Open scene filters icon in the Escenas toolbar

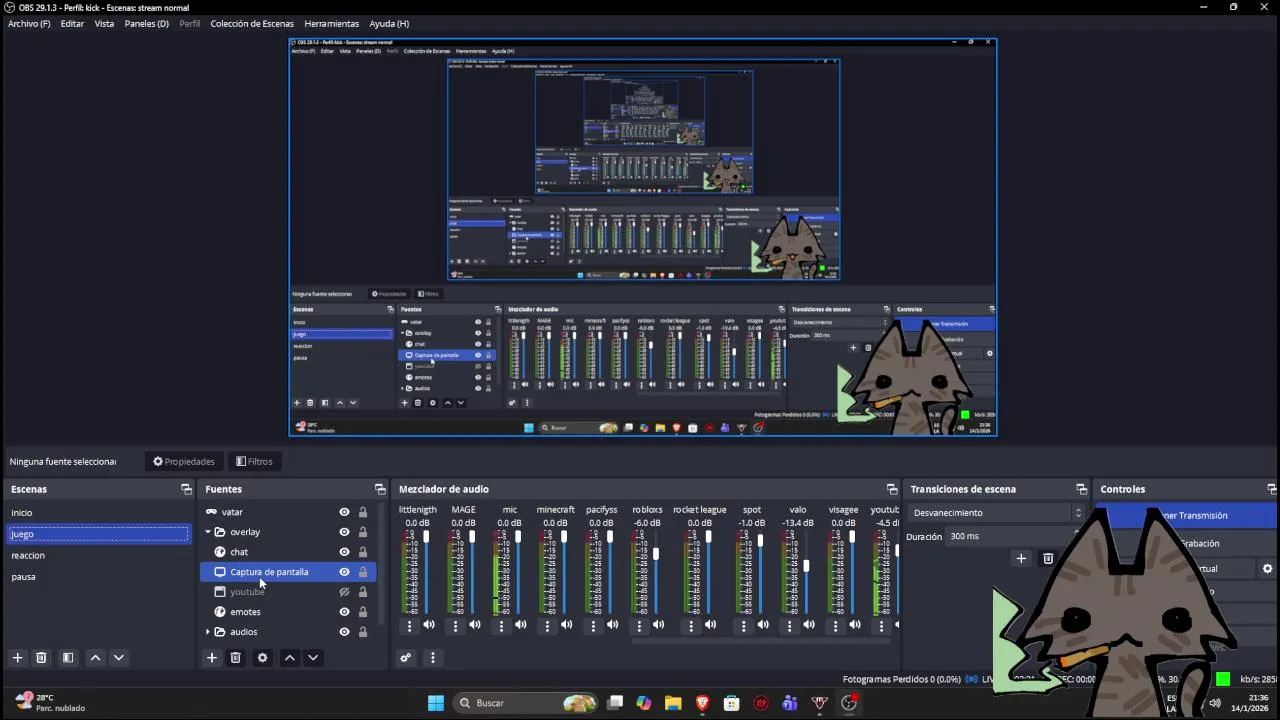(x=68, y=658)
